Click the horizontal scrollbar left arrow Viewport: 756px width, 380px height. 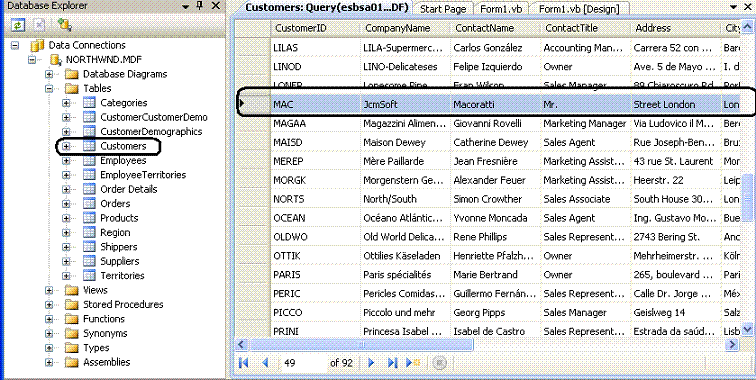(243, 344)
